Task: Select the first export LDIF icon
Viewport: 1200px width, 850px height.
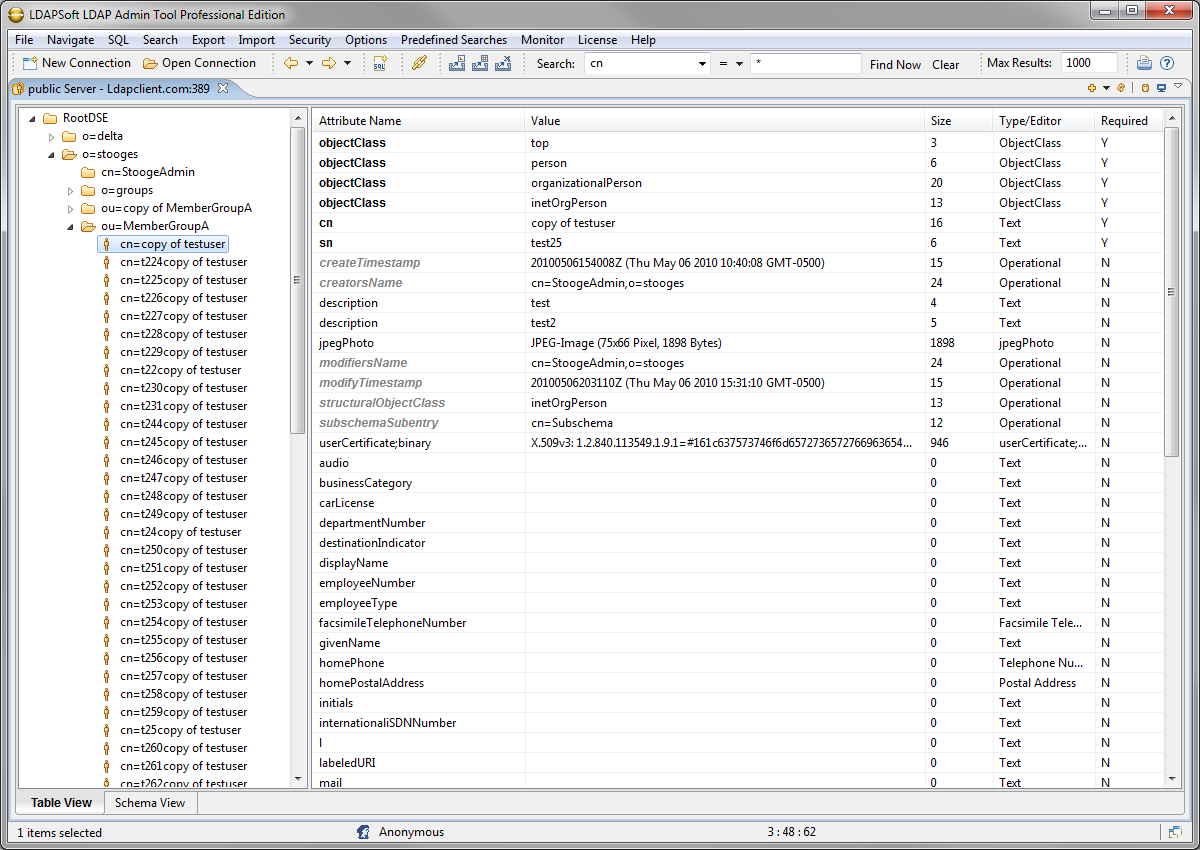Action: [456, 63]
